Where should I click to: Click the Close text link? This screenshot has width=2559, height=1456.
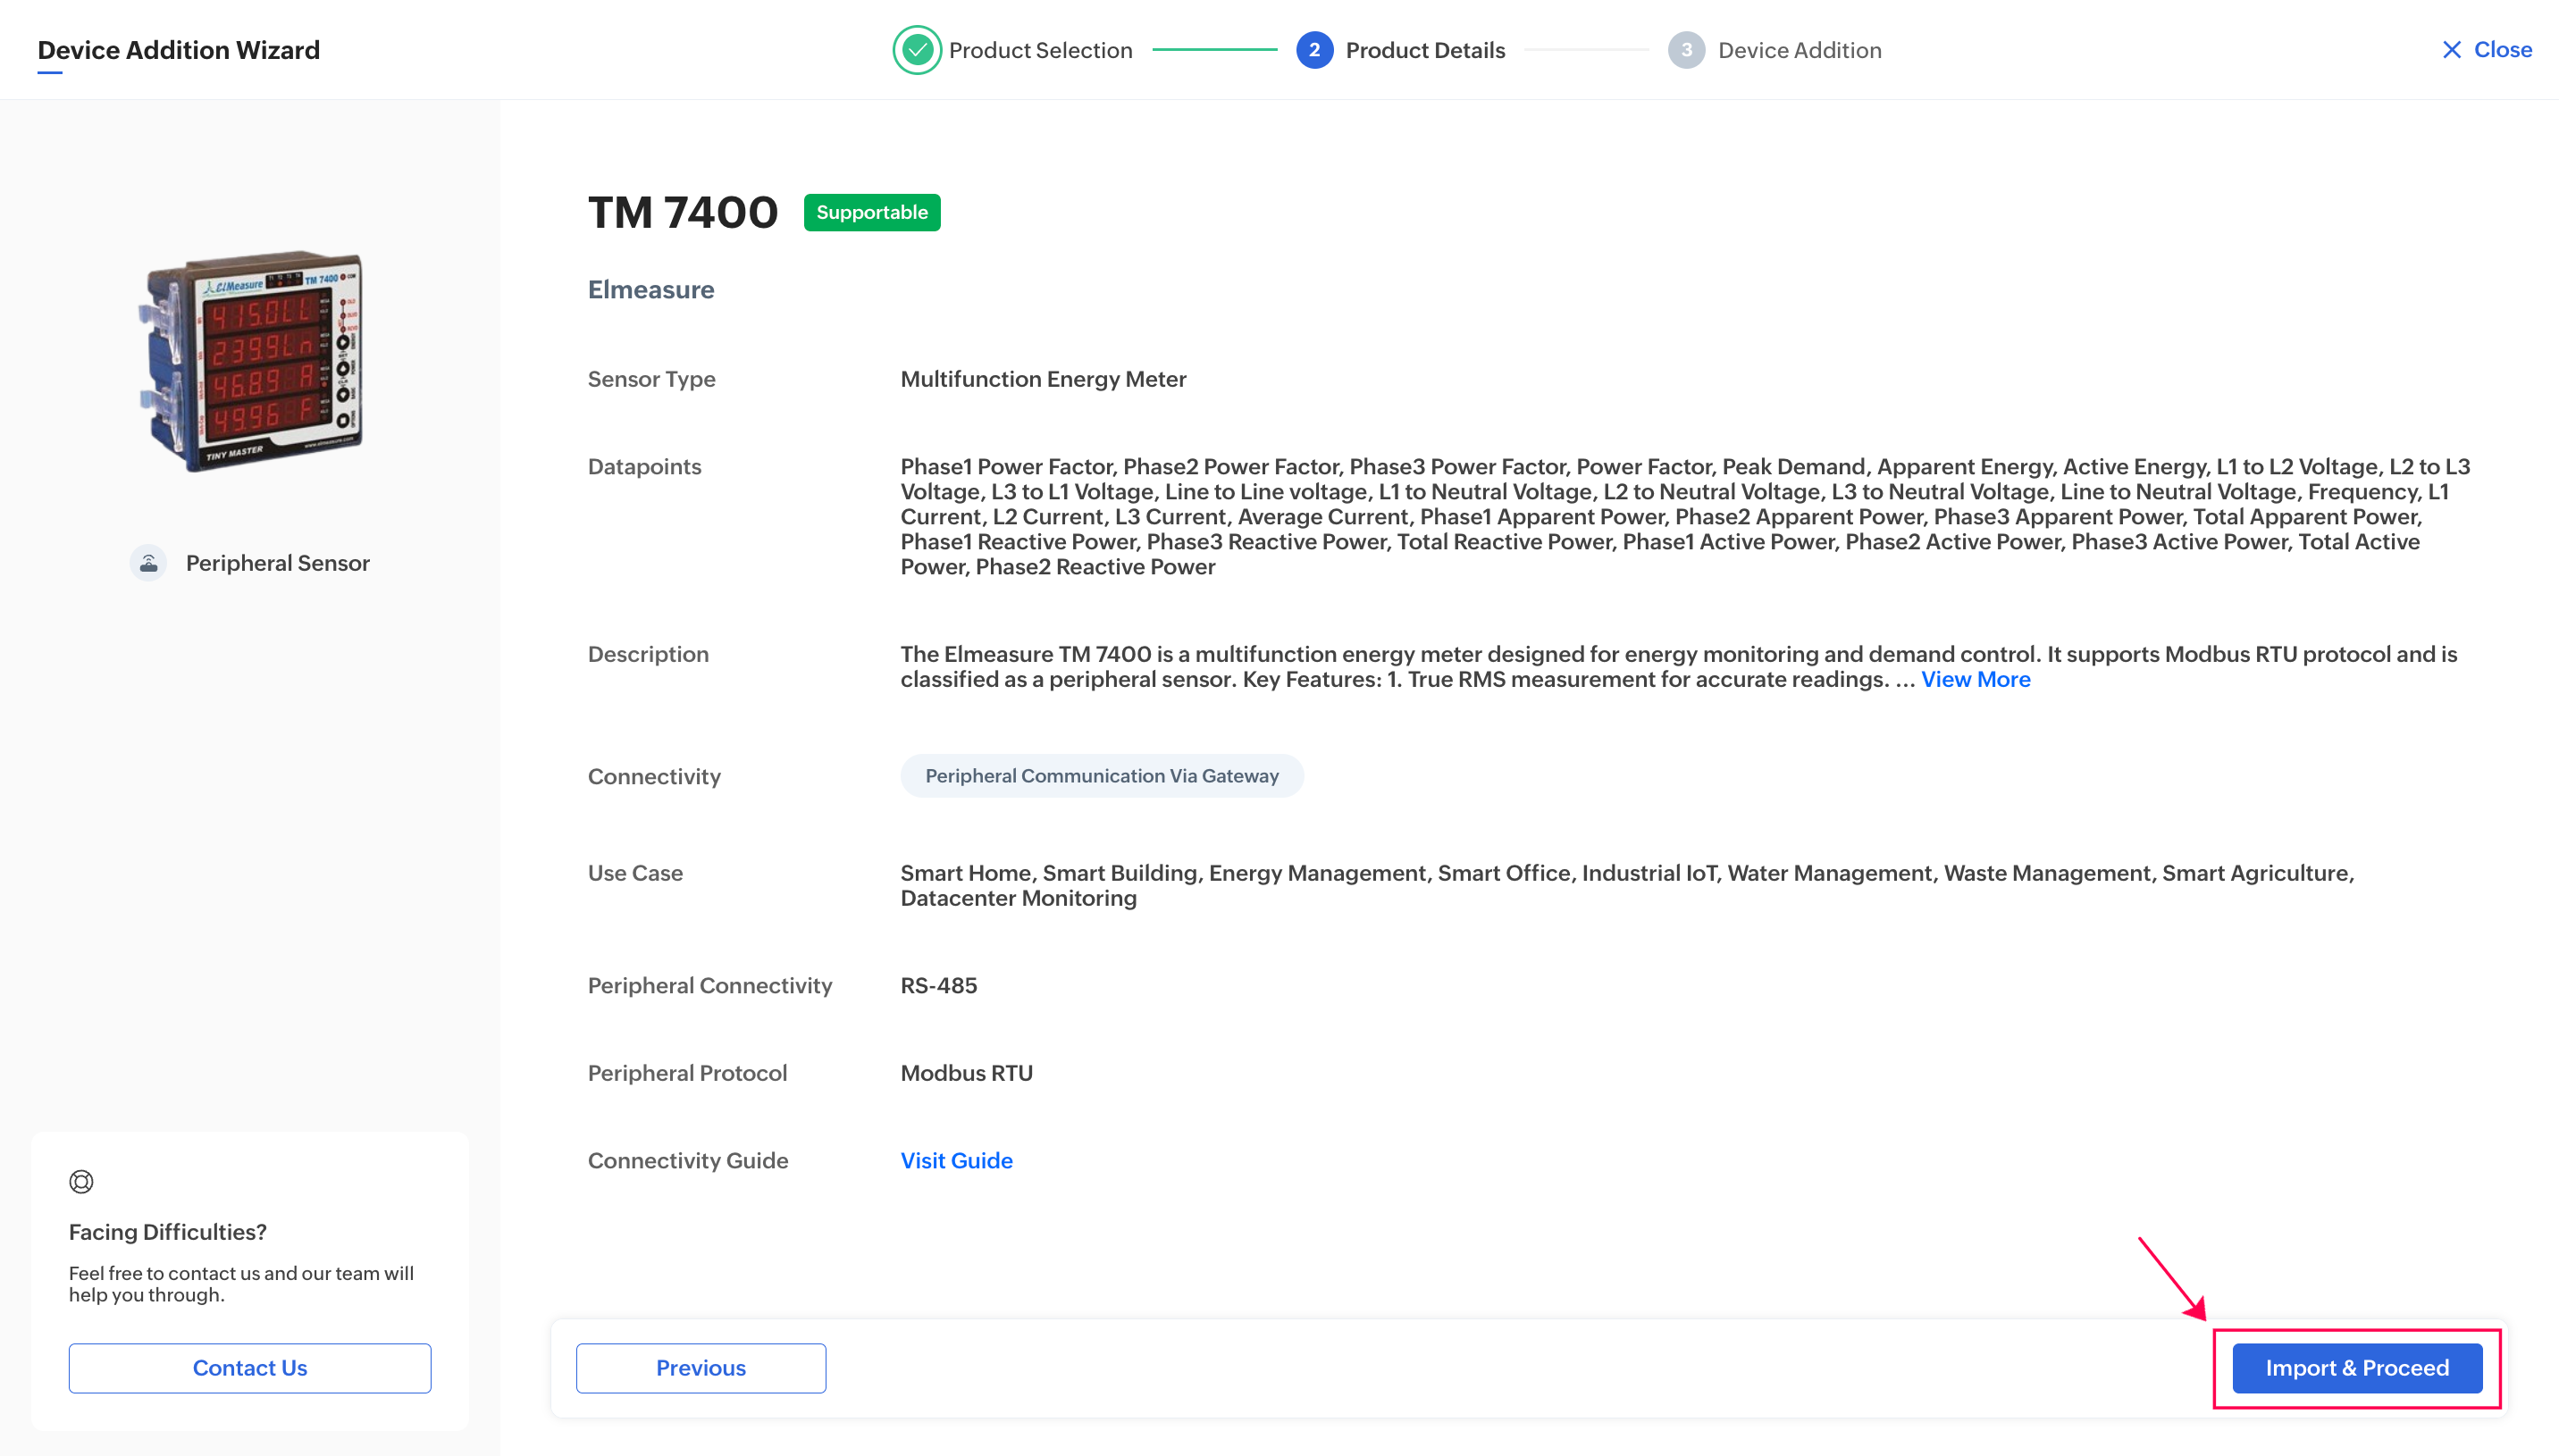pyautogui.click(x=2502, y=50)
